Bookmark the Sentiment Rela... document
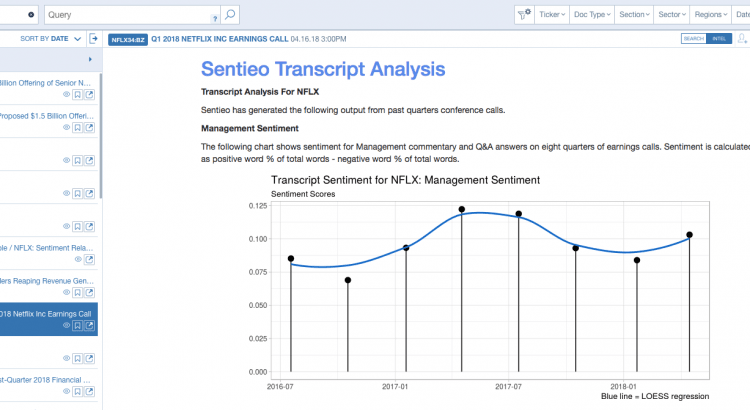Screen dimensions: 750x410 [78, 259]
